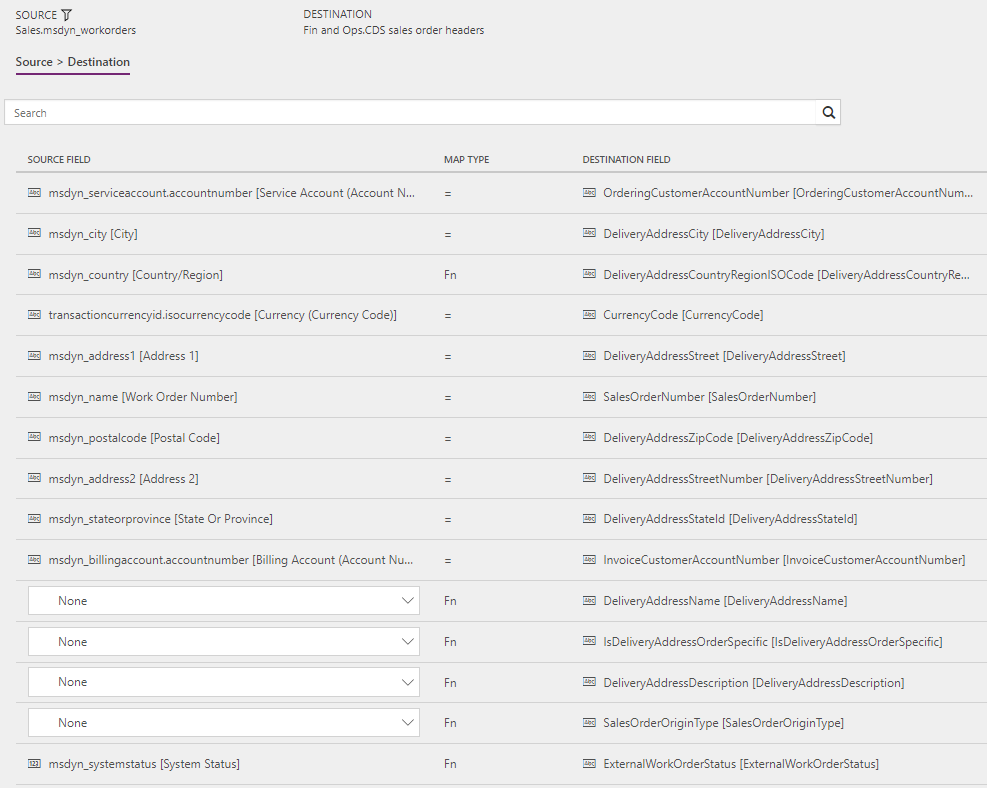The image size is (987, 788).
Task: Click the field type icon beside msdyn_country
Action: click(x=35, y=274)
